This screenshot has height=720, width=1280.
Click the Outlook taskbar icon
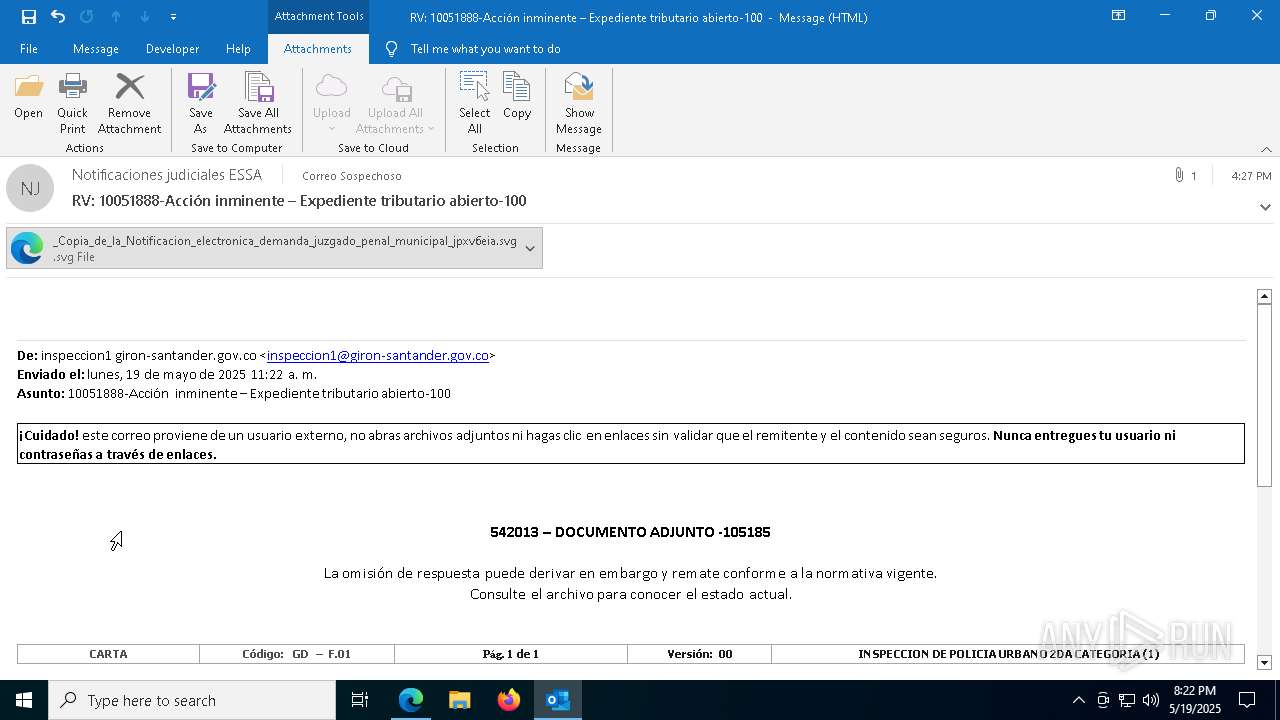click(x=557, y=700)
